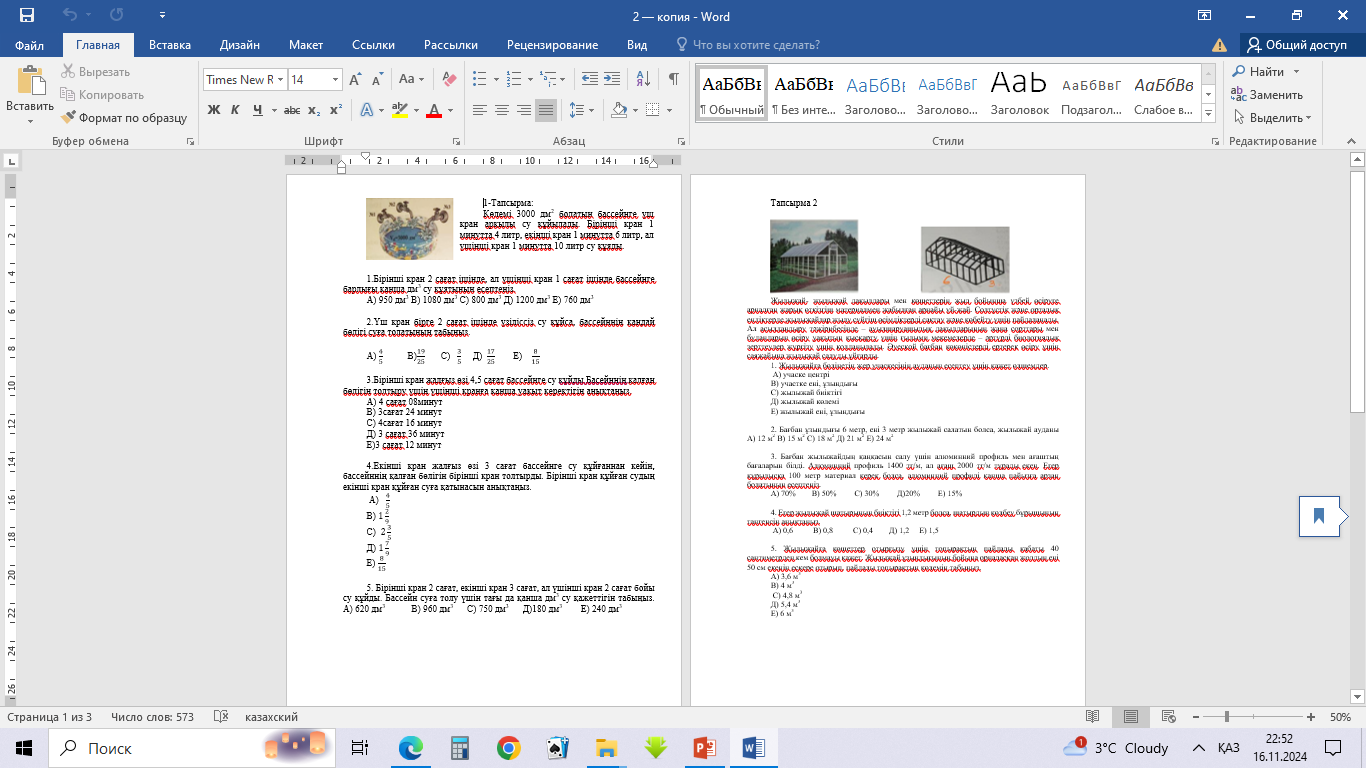The image size is (1366, 768).
Task: Open PowerPoint from the Windows taskbar
Action: pyautogui.click(x=706, y=748)
